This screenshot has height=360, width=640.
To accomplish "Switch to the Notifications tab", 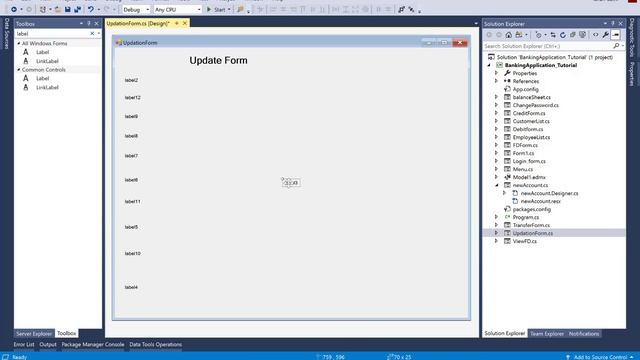I will tap(584, 334).
